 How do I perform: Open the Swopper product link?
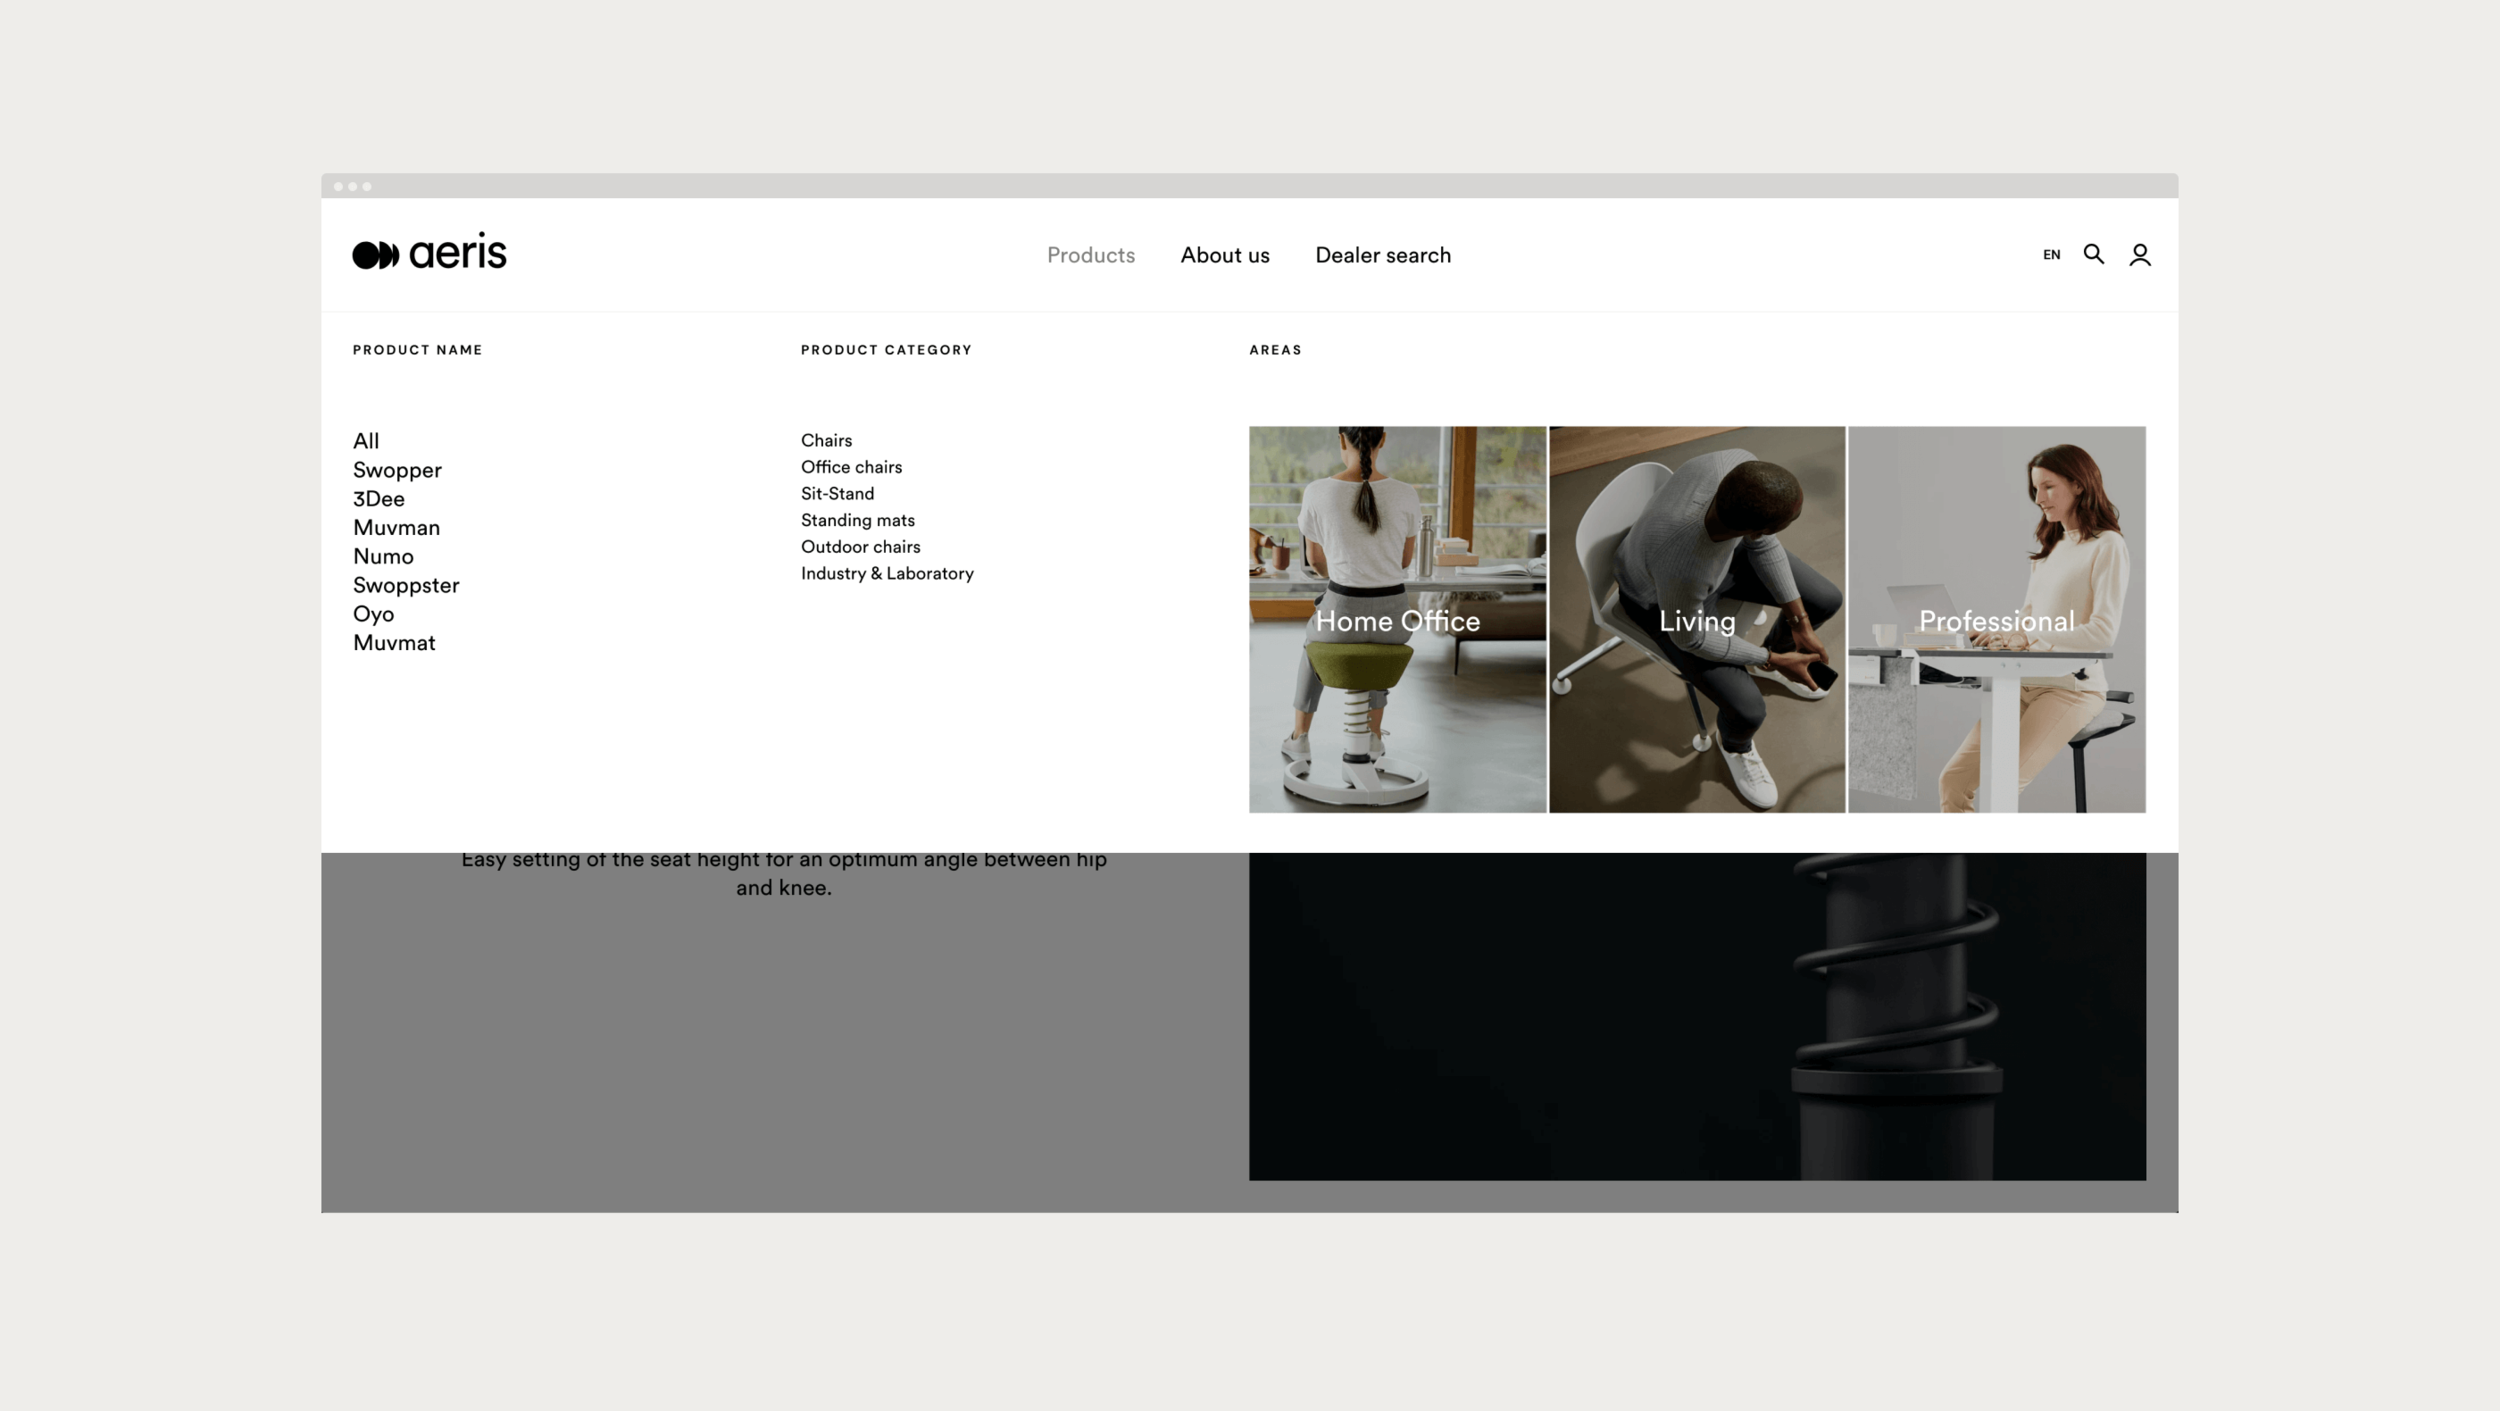click(x=397, y=470)
